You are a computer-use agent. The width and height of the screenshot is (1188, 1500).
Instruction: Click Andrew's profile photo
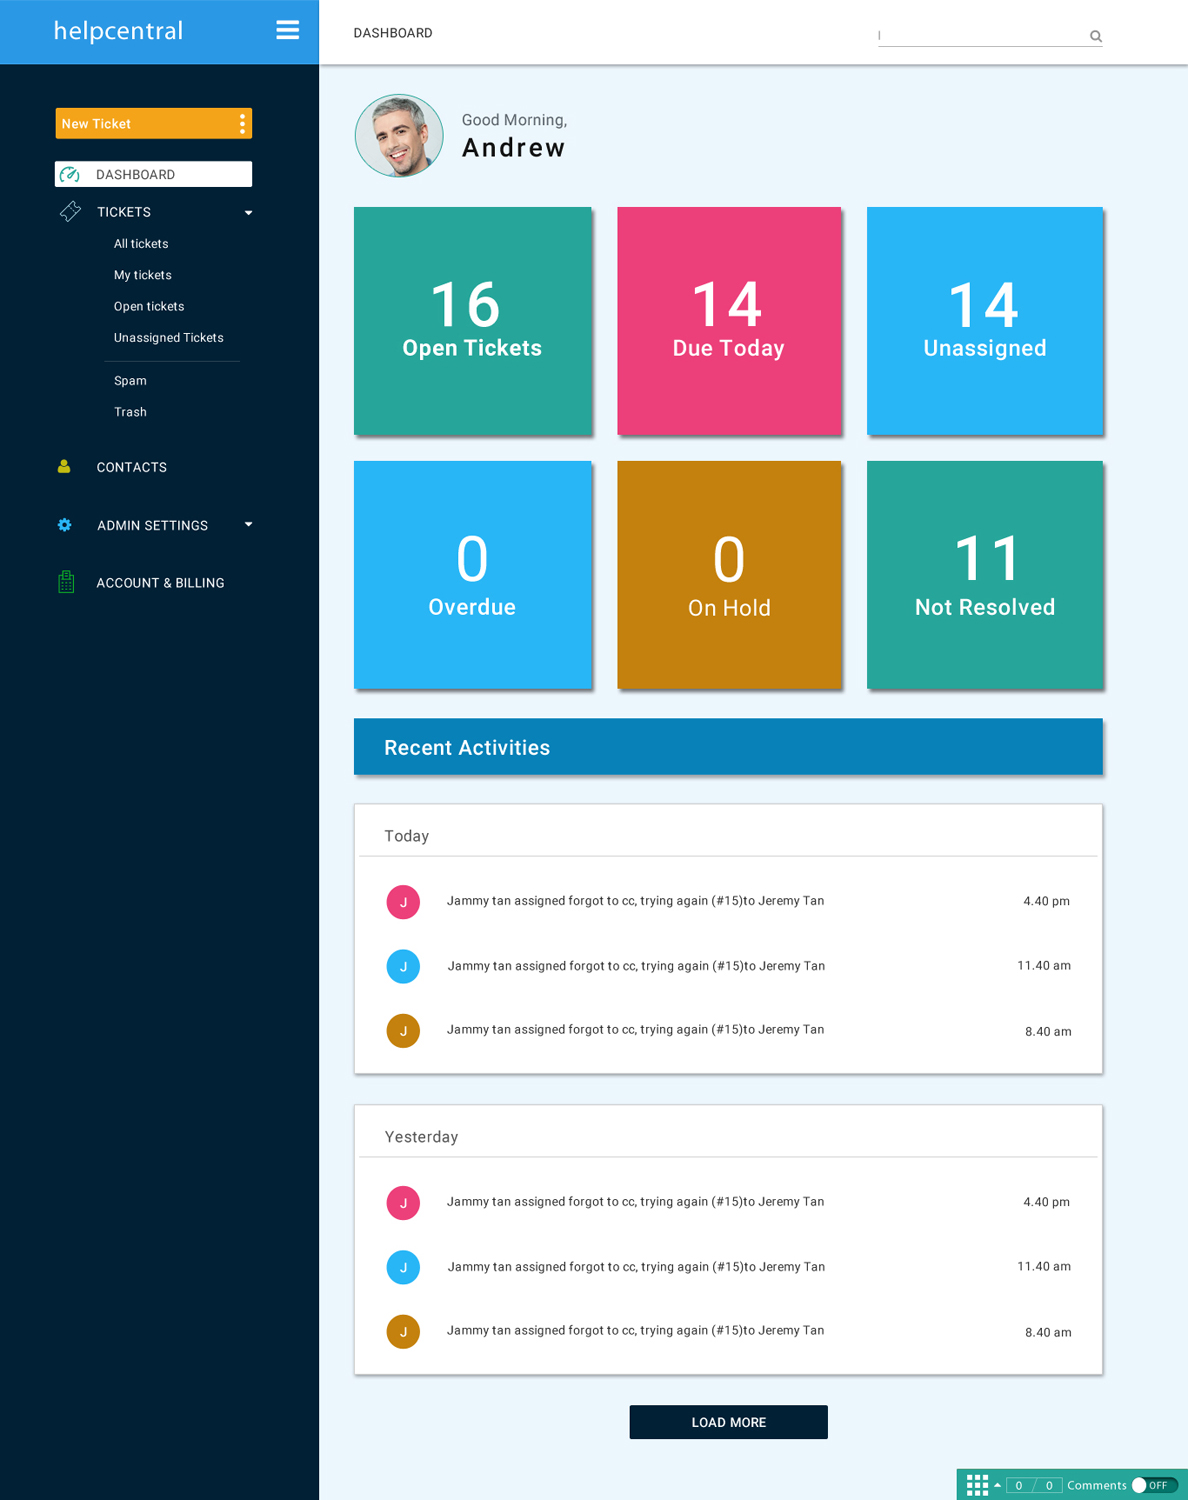click(x=399, y=136)
